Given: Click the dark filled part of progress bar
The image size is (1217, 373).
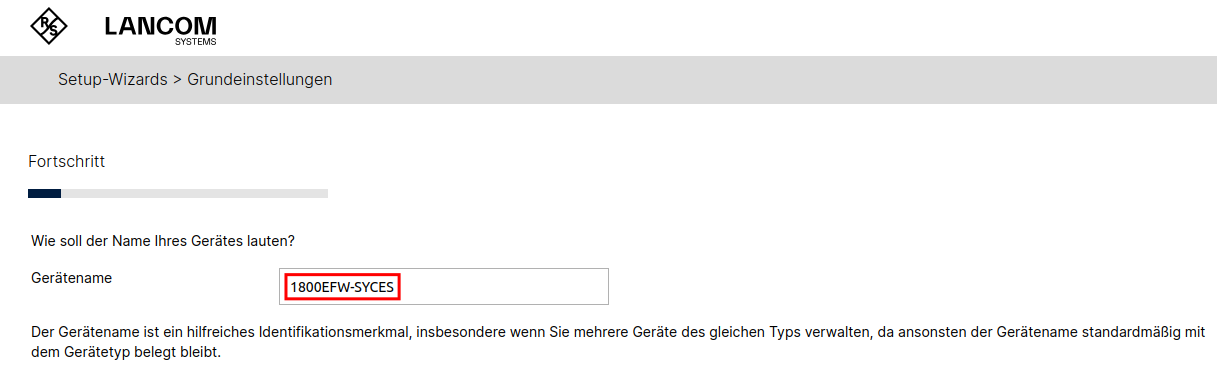Looking at the screenshot, I should [x=44, y=193].
